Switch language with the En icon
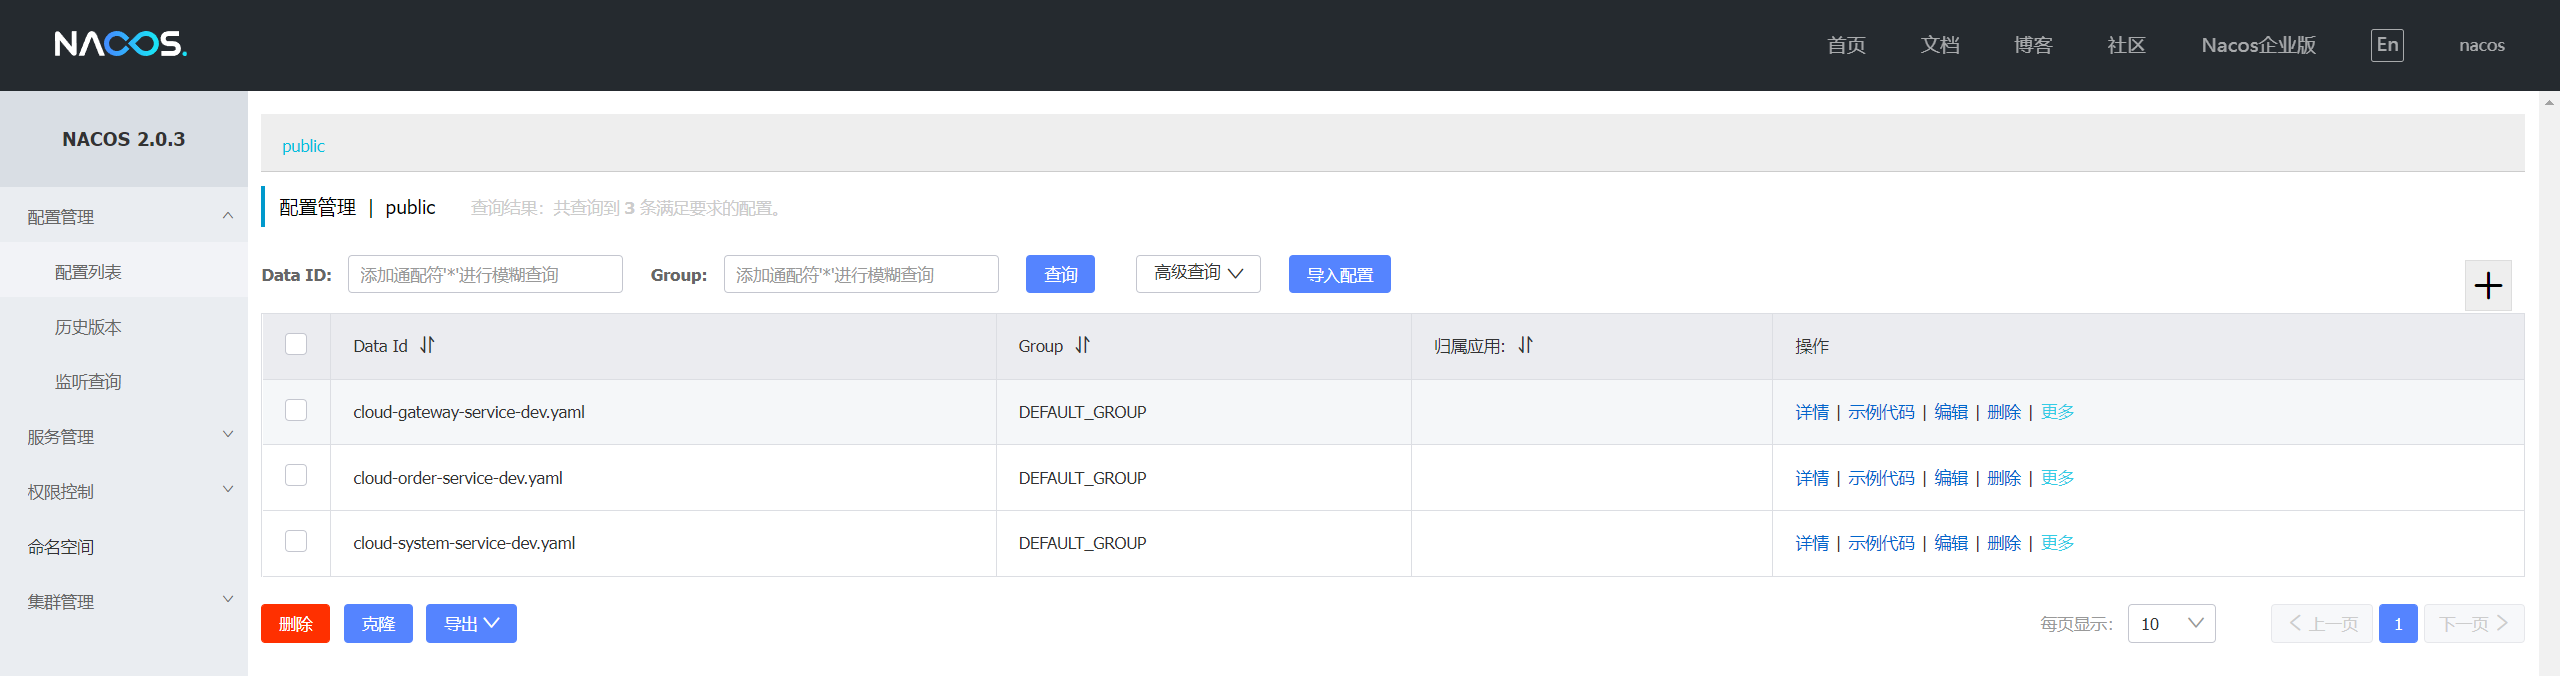 click(x=2386, y=45)
